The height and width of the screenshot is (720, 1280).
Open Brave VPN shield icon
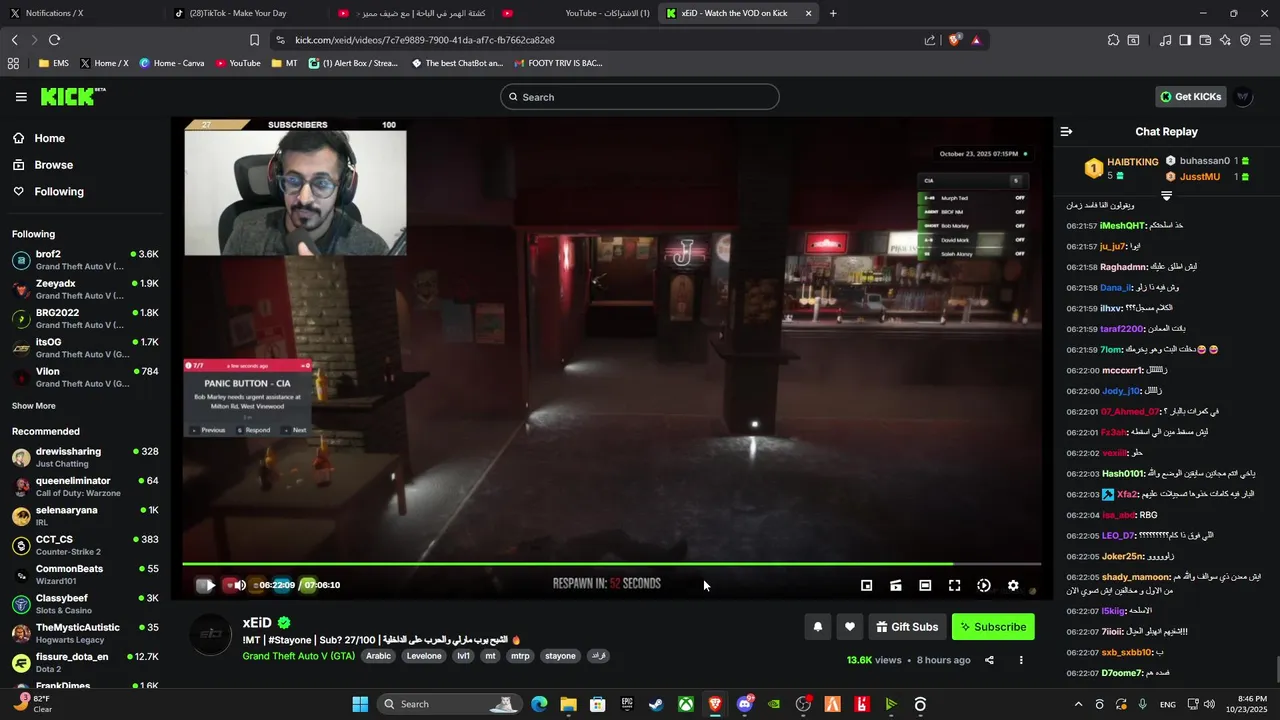coord(1245,40)
